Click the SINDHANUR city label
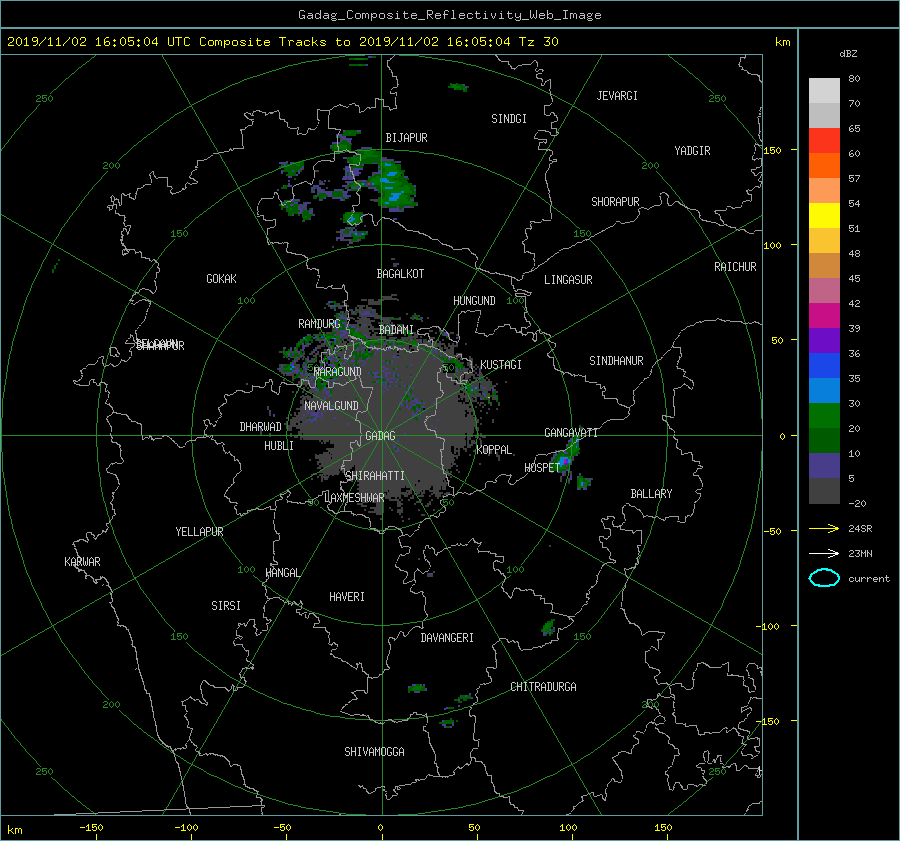900x841 pixels. [616, 361]
